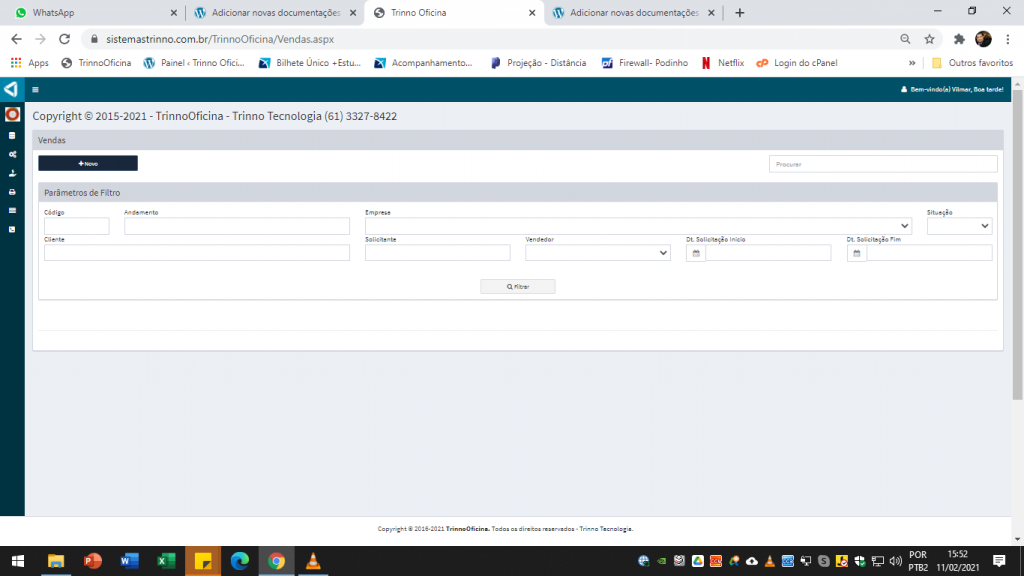This screenshot has height=576, width=1024.
Task: Click the hamburger menu toggle in header
Action: [36, 89]
